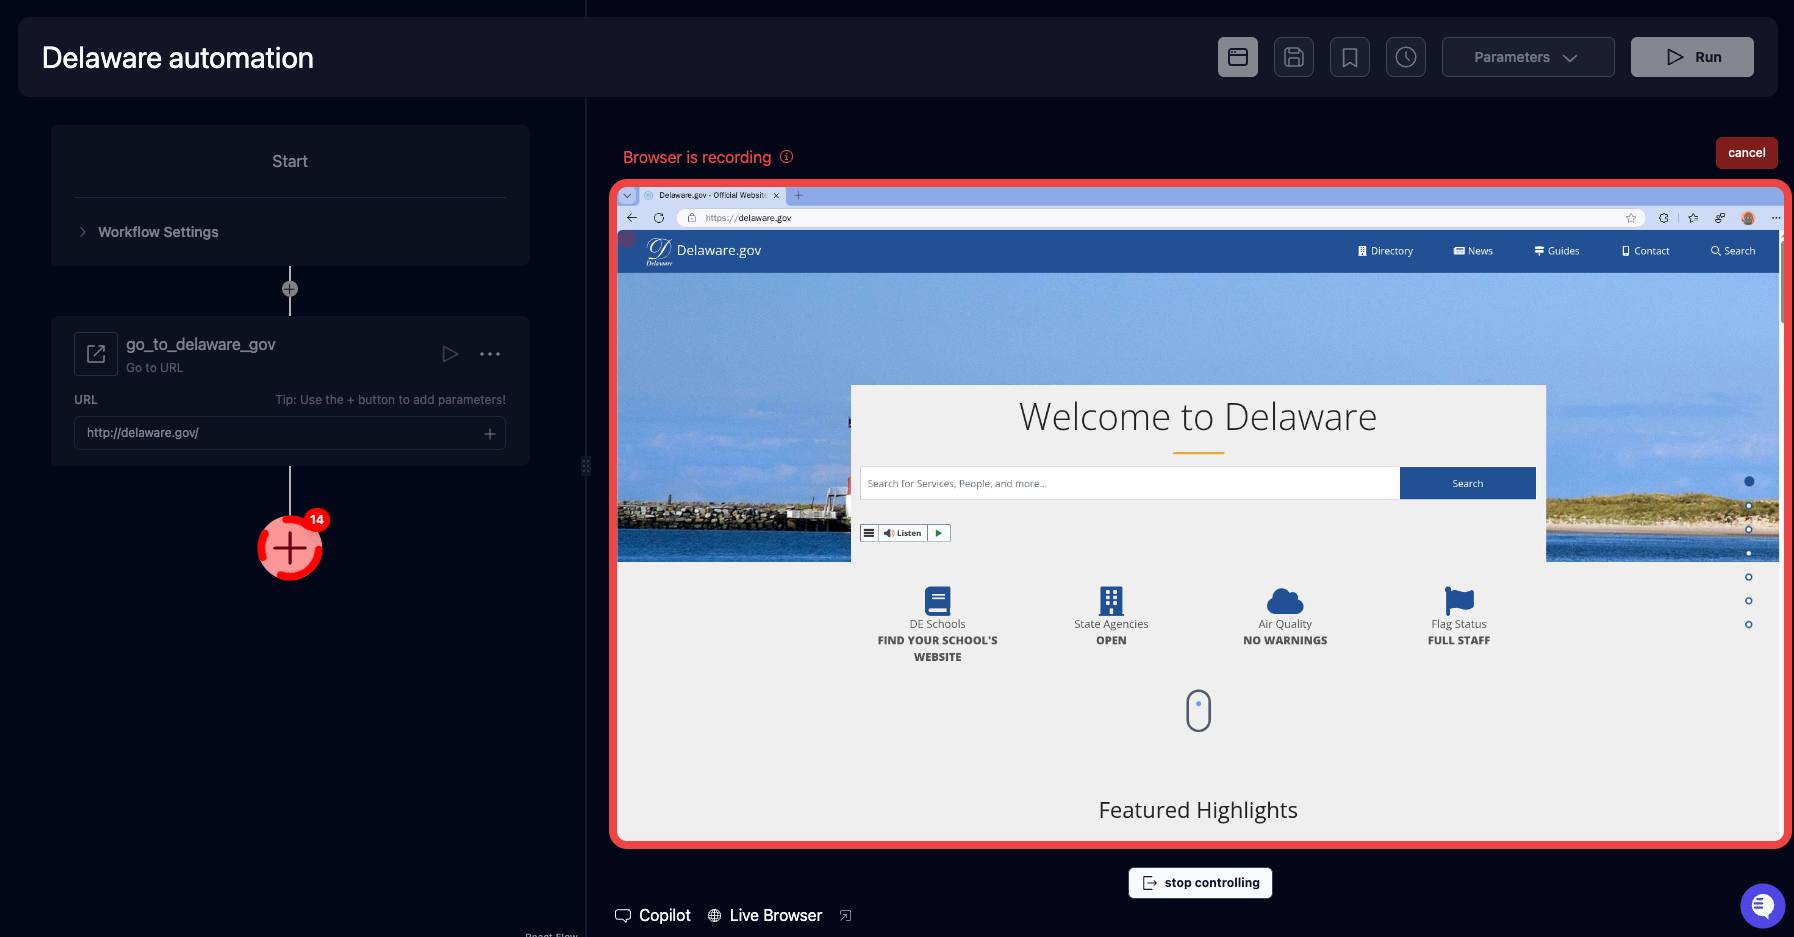1794x937 pixels.
Task: Click the recording info icon
Action: pos(787,157)
